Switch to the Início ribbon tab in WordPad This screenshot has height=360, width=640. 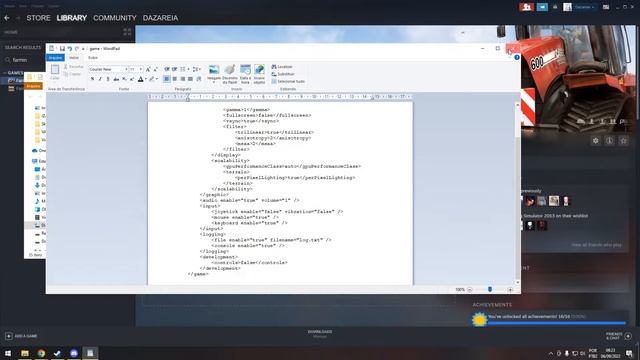tap(74, 58)
